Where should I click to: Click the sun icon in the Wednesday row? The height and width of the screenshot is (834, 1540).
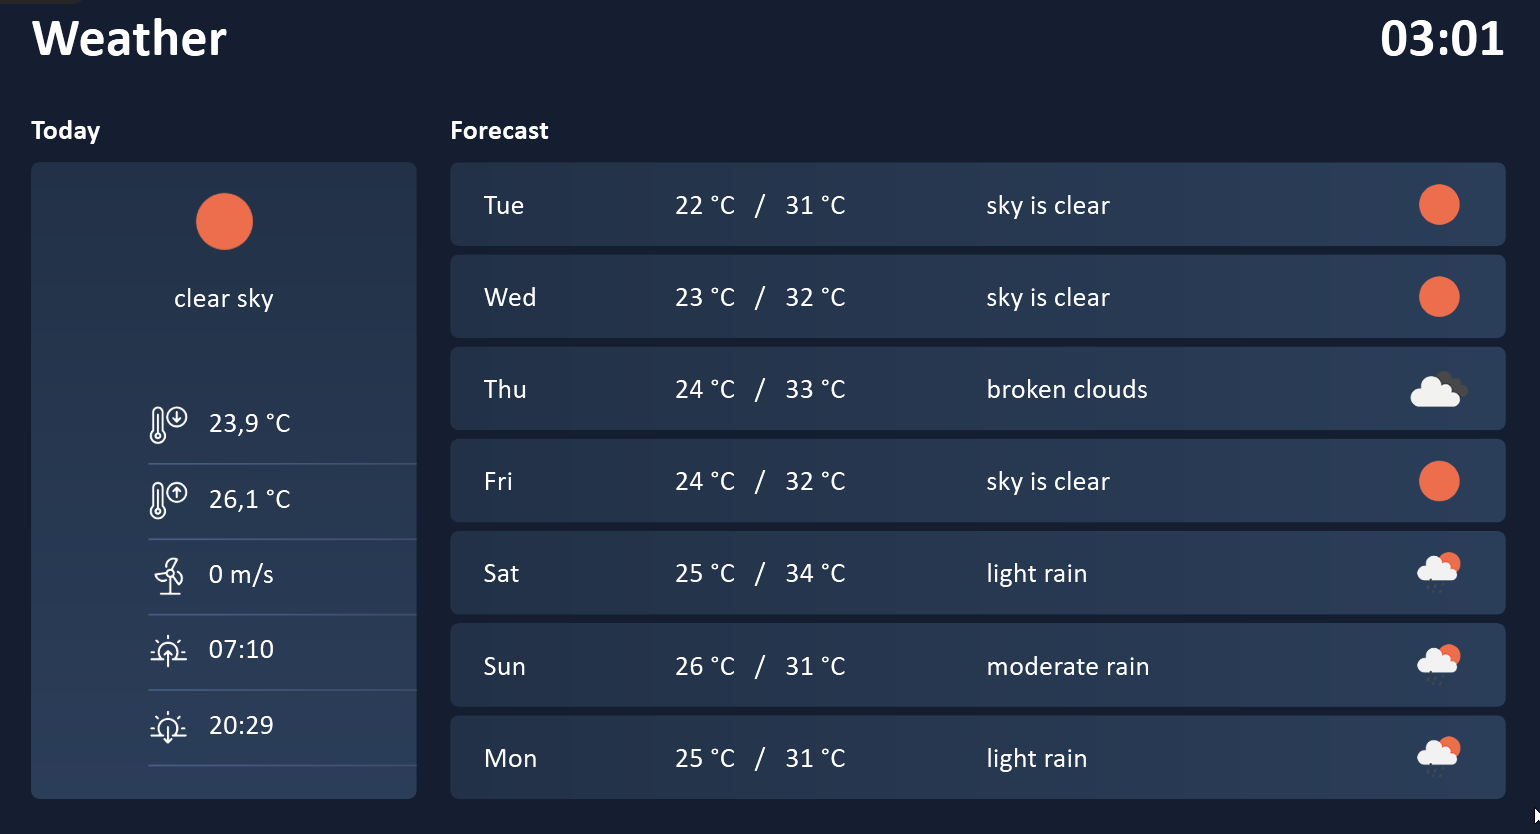(1439, 297)
